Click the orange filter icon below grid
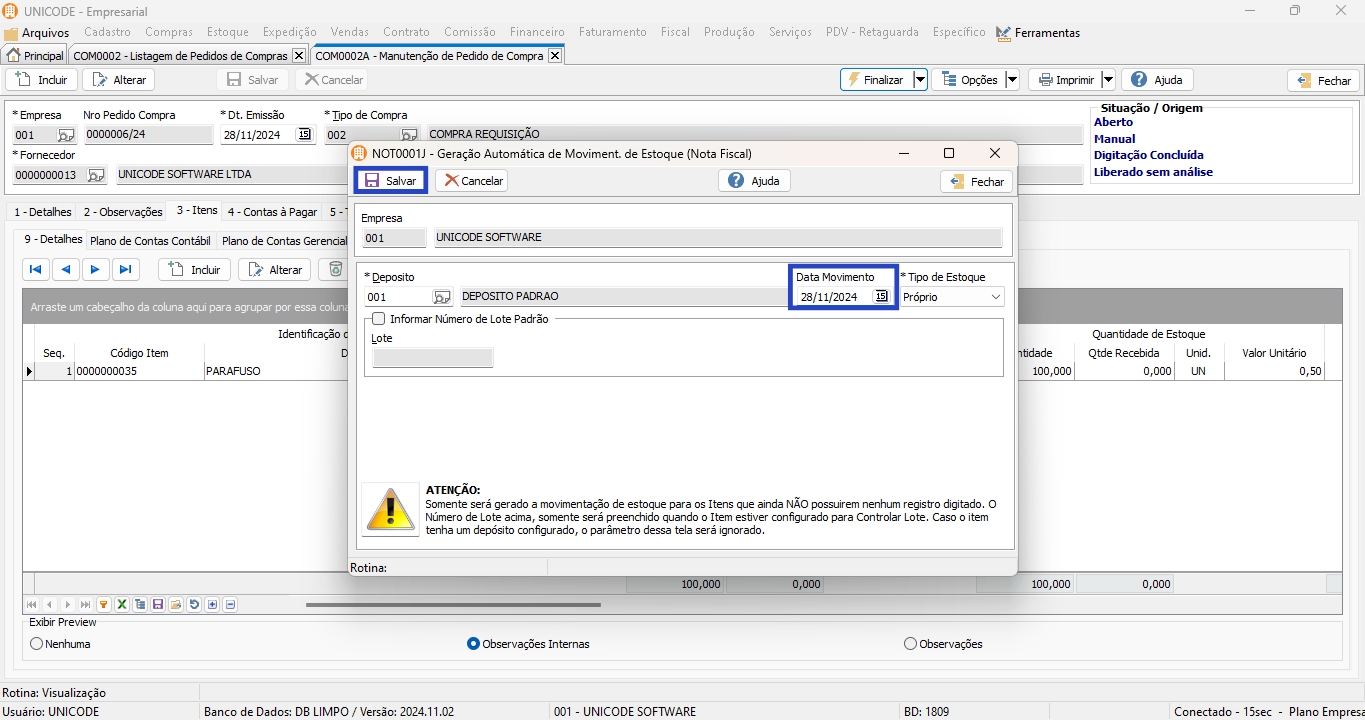This screenshot has width=1365, height=720. pyautogui.click(x=103, y=605)
